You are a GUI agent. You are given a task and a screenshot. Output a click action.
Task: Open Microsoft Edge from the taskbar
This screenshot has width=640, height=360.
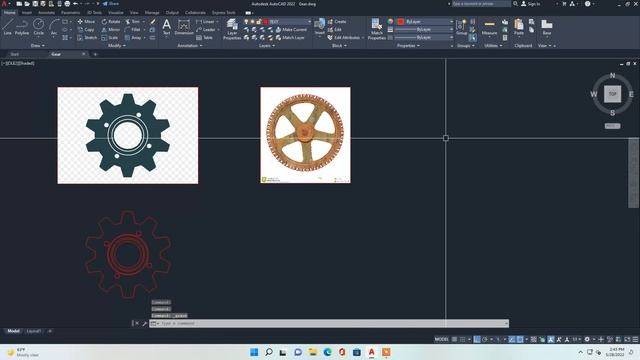(x=327, y=352)
